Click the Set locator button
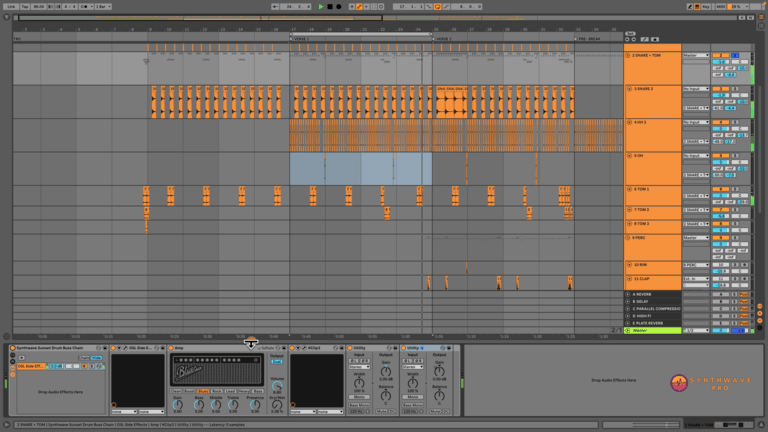The image size is (768, 432). [x=630, y=33]
